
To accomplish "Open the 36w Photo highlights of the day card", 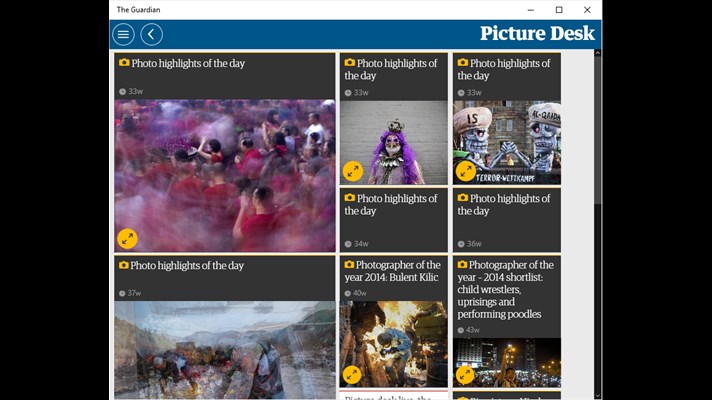I will tap(507, 220).
